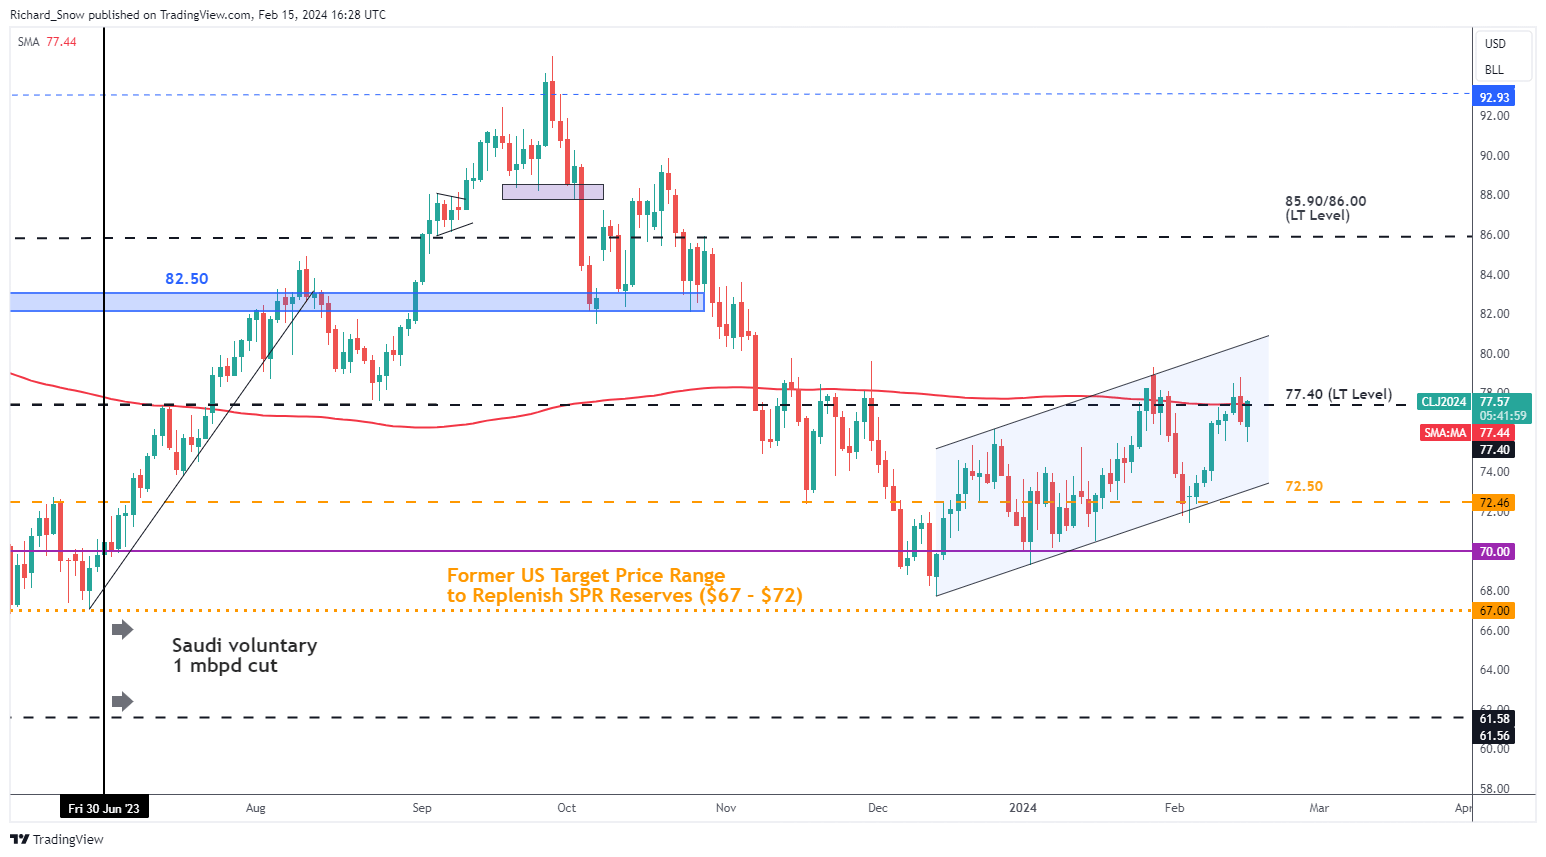The height and width of the screenshot is (857, 1546).
Task: Click 92.00 on the price axis
Action: (x=1495, y=116)
